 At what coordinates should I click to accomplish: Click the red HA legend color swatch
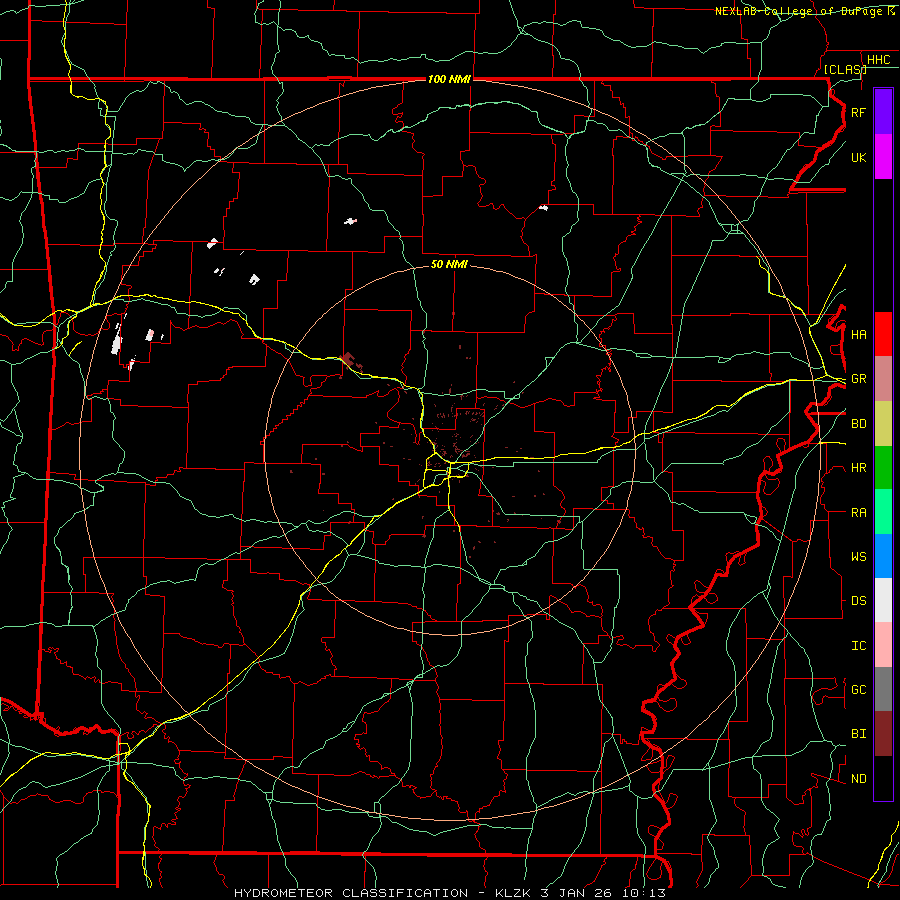(x=883, y=334)
